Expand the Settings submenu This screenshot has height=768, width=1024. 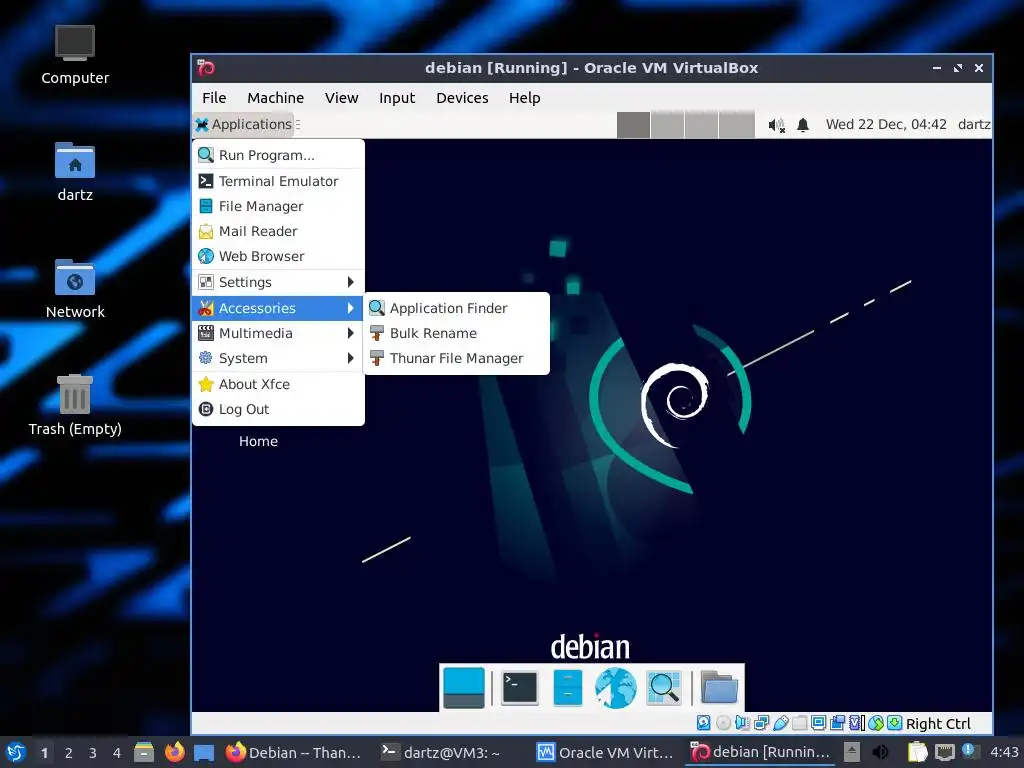click(x=278, y=282)
